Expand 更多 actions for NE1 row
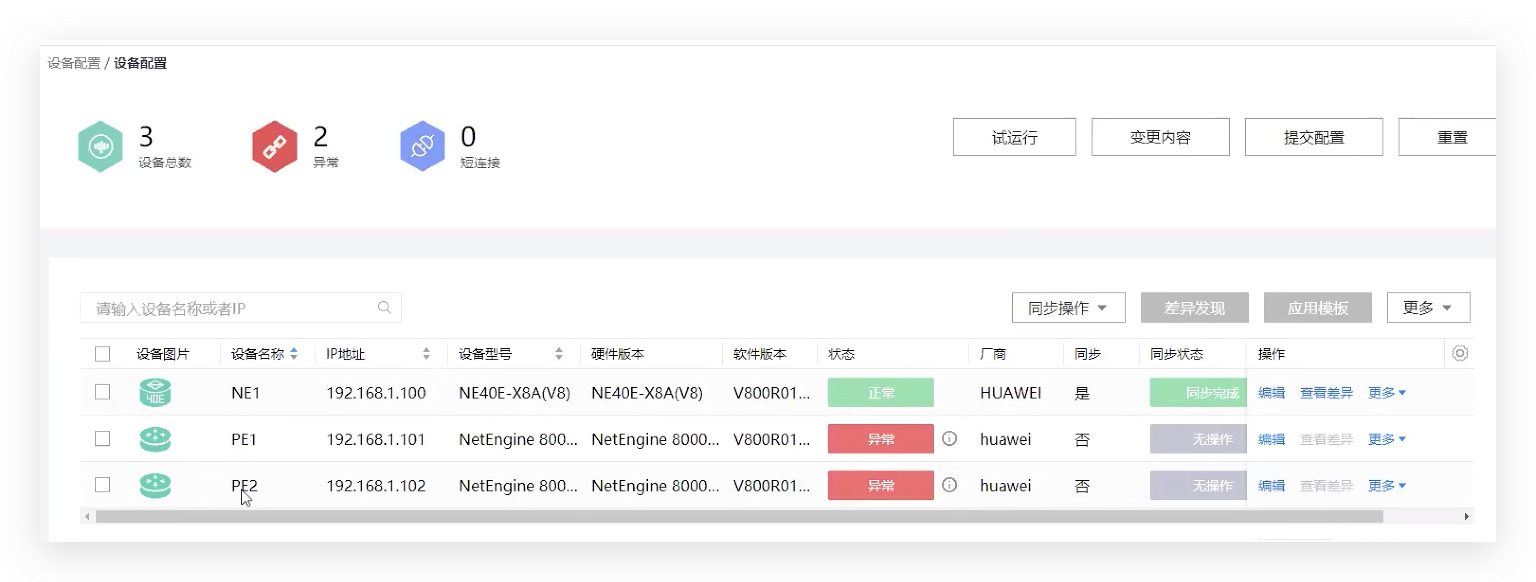This screenshot has height=582, width=1536. coord(1387,393)
